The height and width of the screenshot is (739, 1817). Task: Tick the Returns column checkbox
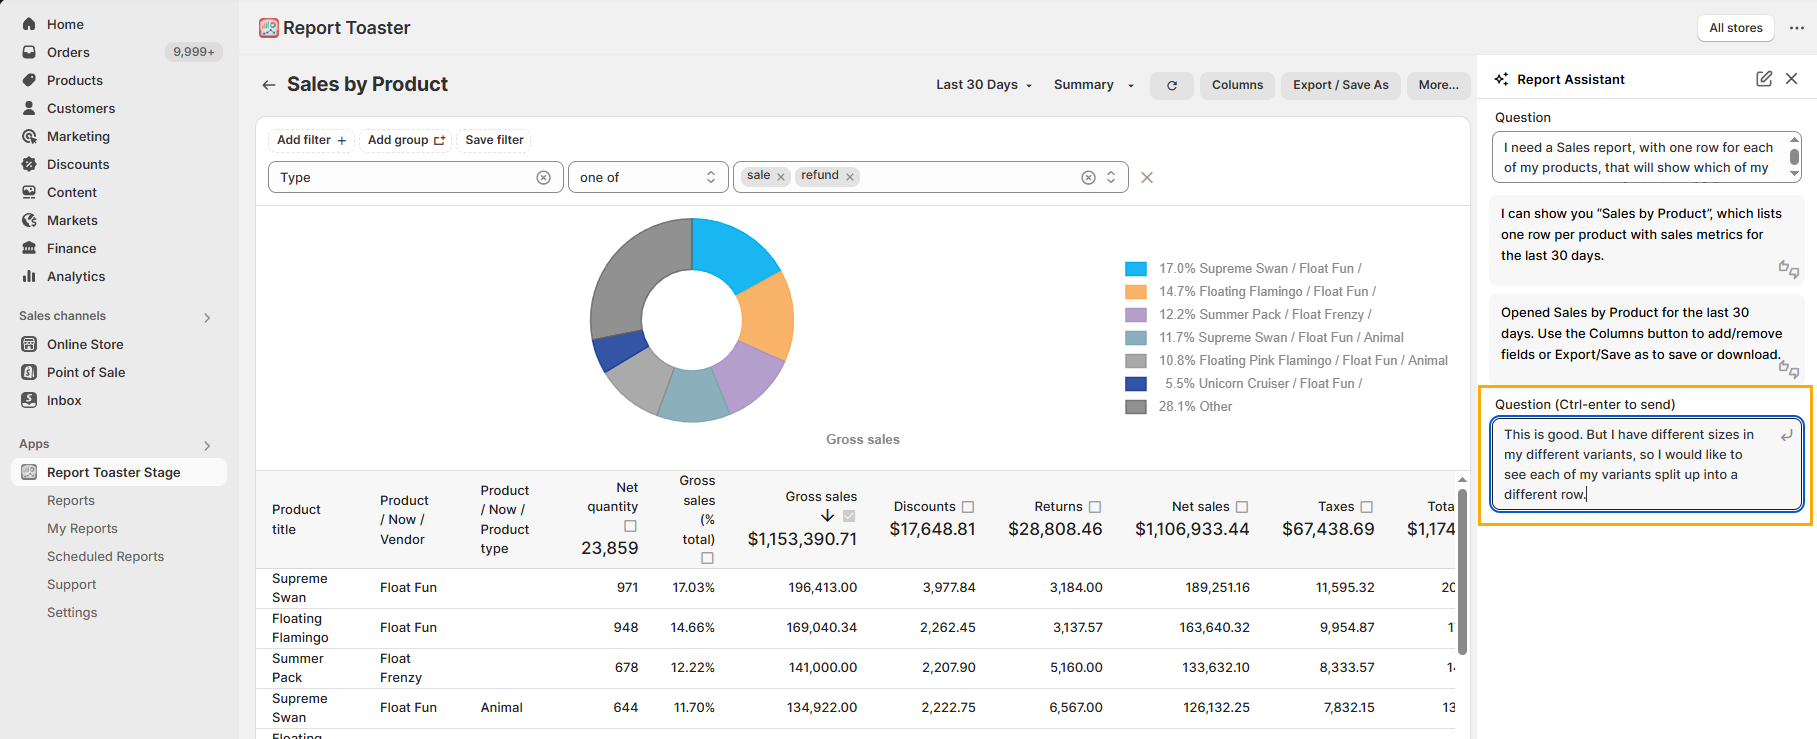point(1094,507)
